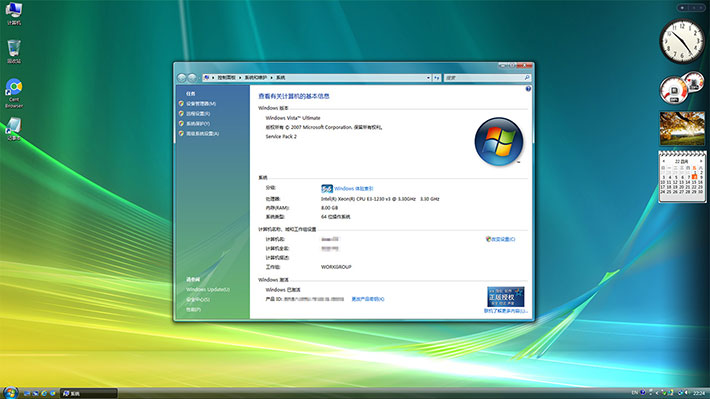Click the 正版授权 genuine software badge
This screenshot has width=710, height=399.
(x=505, y=297)
